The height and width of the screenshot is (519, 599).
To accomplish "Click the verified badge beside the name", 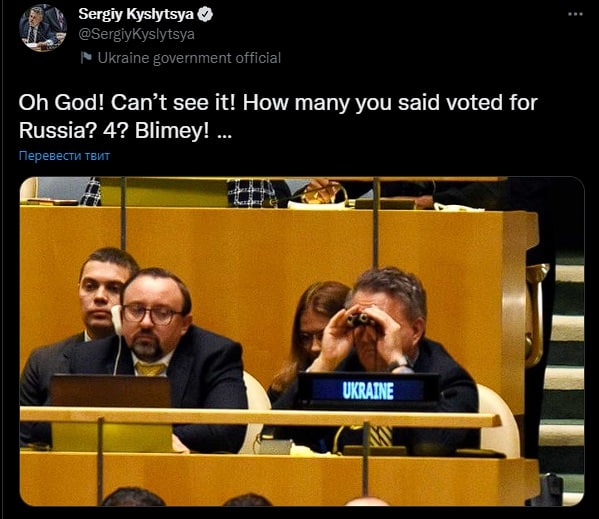I will 206,15.
